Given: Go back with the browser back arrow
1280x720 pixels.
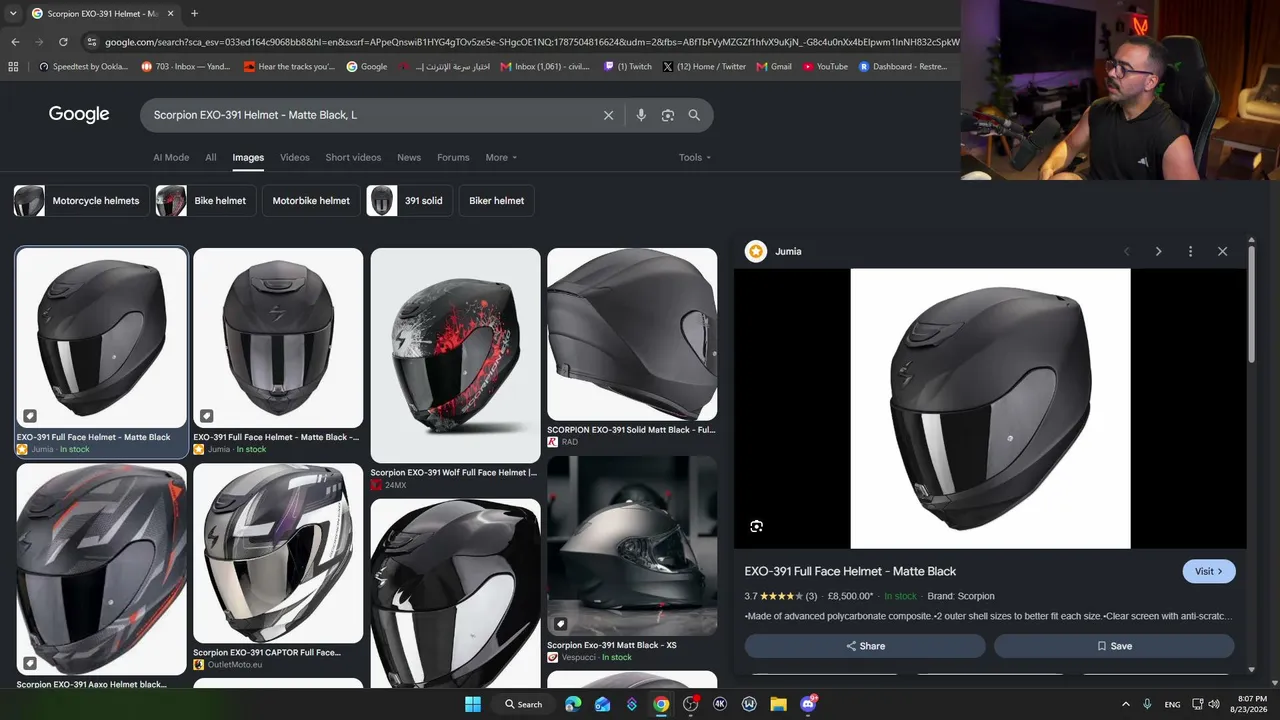Looking at the screenshot, I should pos(15,42).
